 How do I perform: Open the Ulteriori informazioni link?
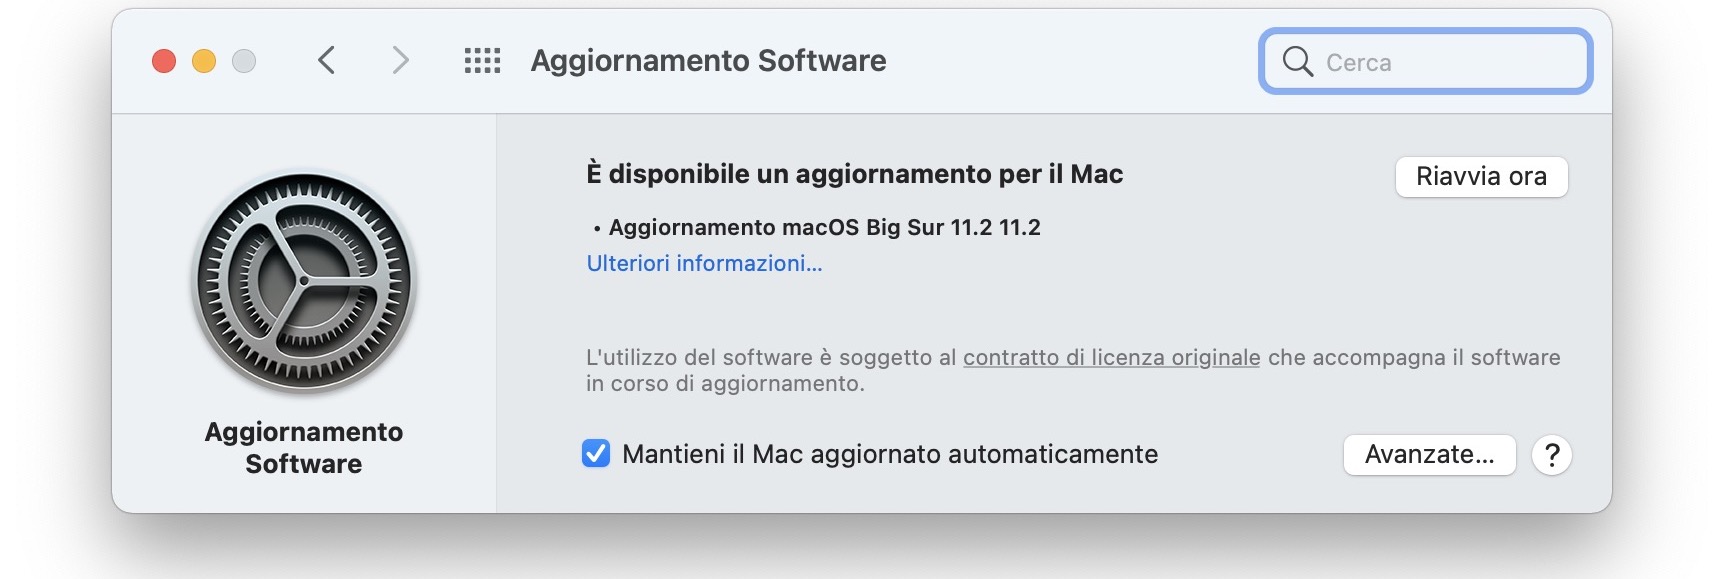(x=704, y=263)
